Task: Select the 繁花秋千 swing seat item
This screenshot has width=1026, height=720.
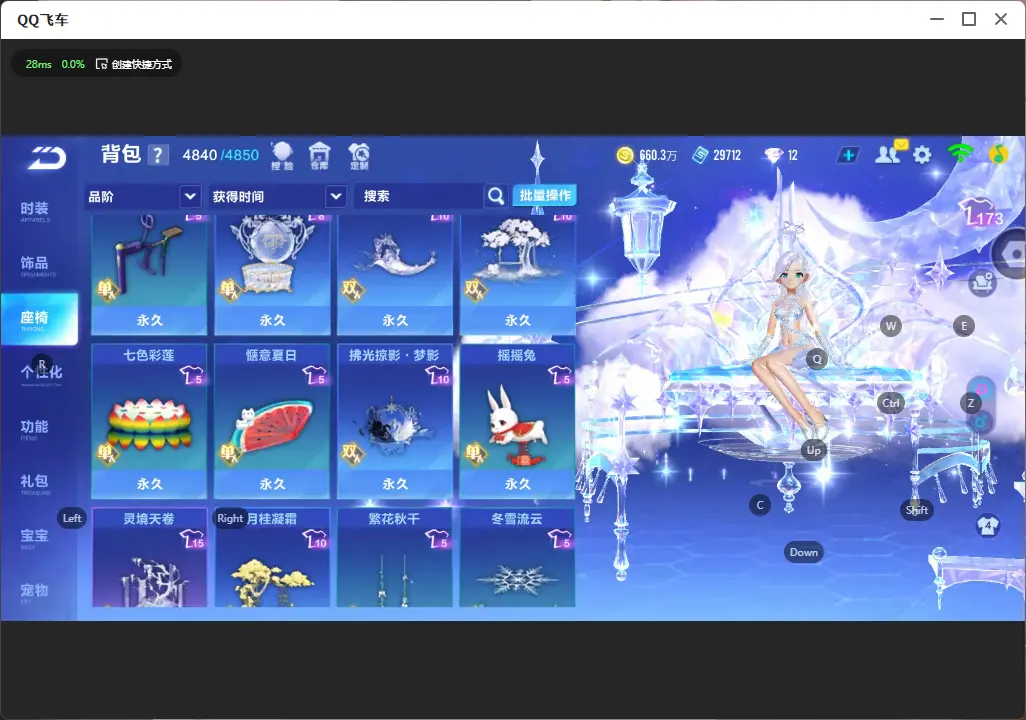Action: tap(395, 558)
